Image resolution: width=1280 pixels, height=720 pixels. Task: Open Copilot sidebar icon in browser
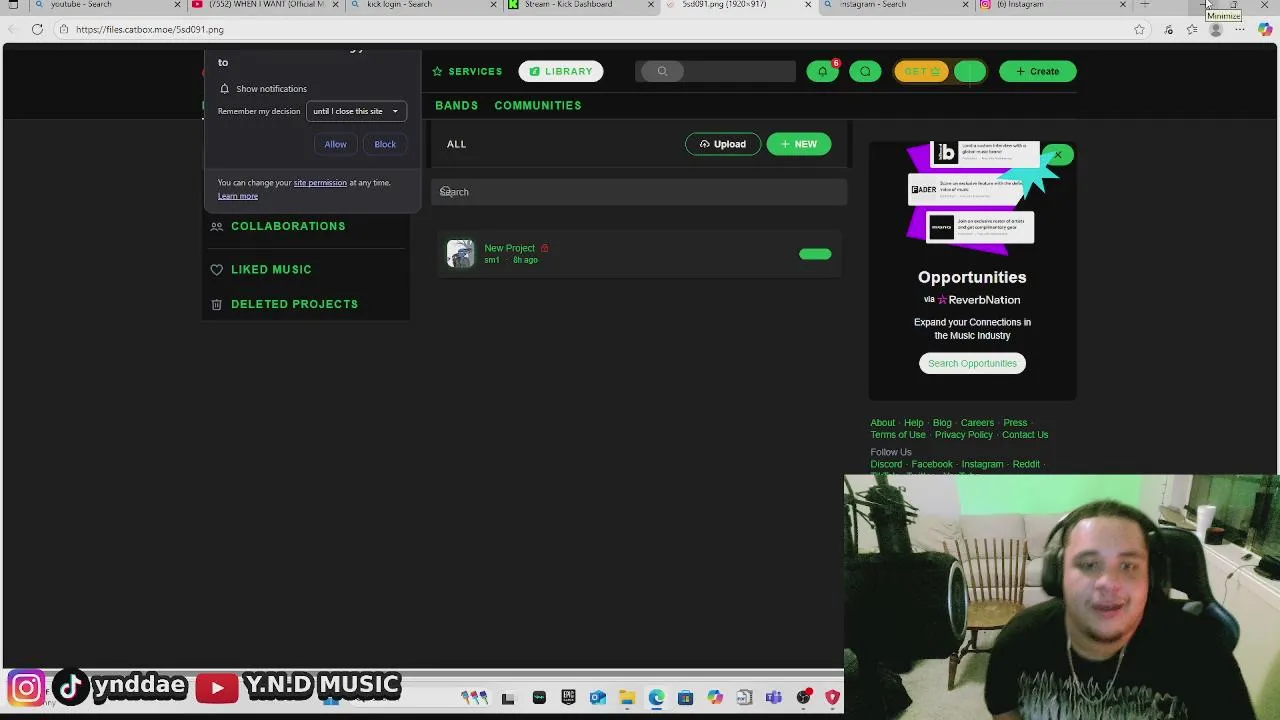pyautogui.click(x=1265, y=29)
